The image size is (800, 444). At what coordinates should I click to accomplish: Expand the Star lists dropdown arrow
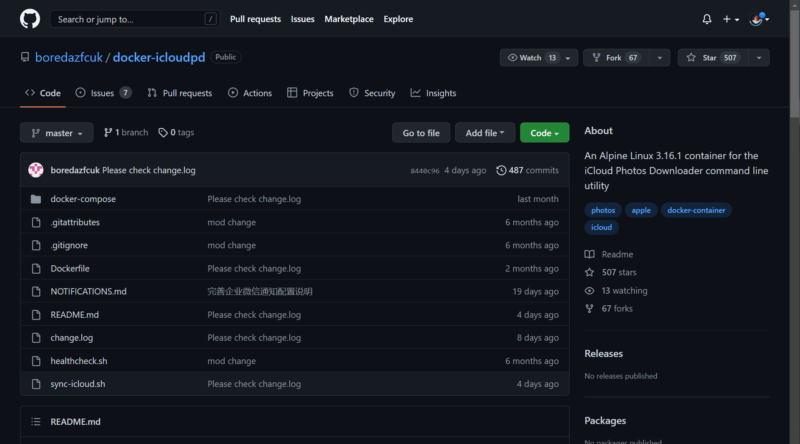coord(759,58)
